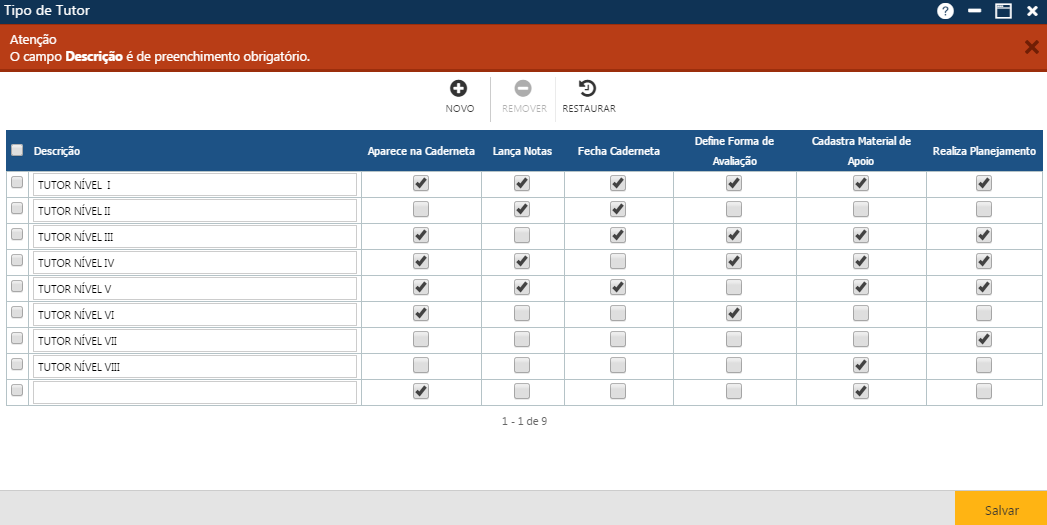
Task: Minimize the Tipo de Tutor window
Action: tap(974, 11)
